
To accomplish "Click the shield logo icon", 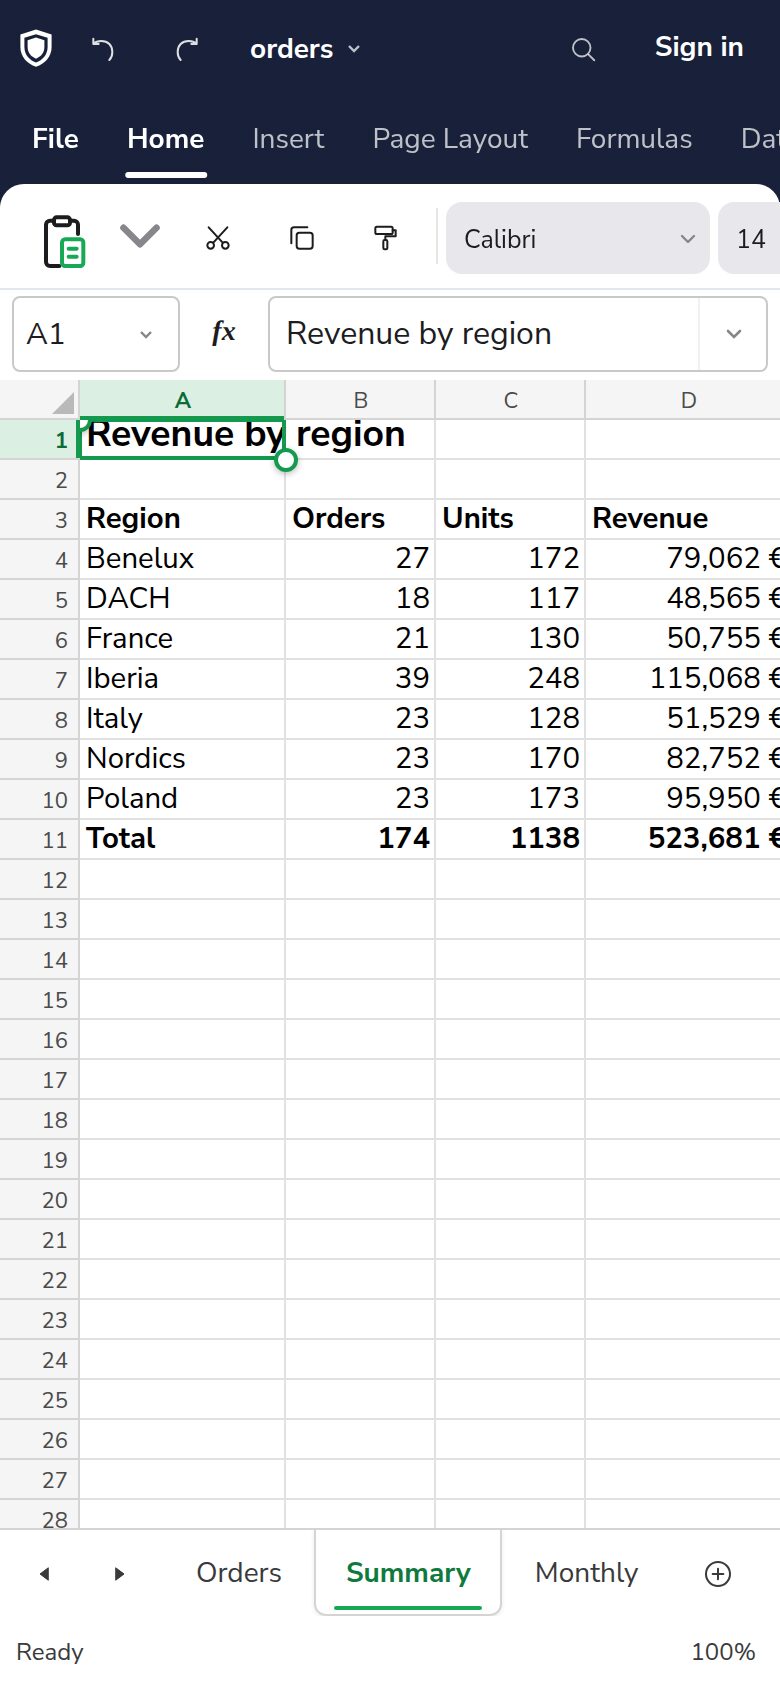I will (x=36, y=48).
